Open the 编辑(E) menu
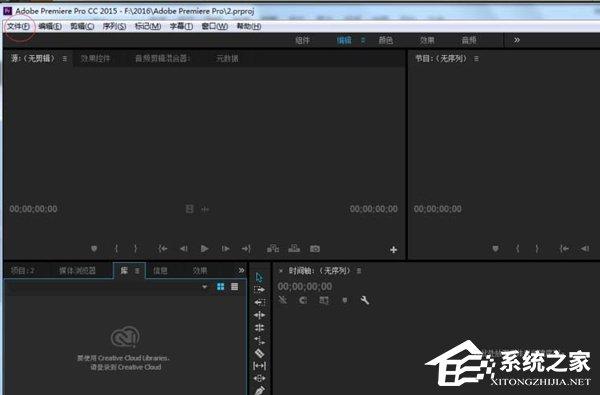 (50, 26)
